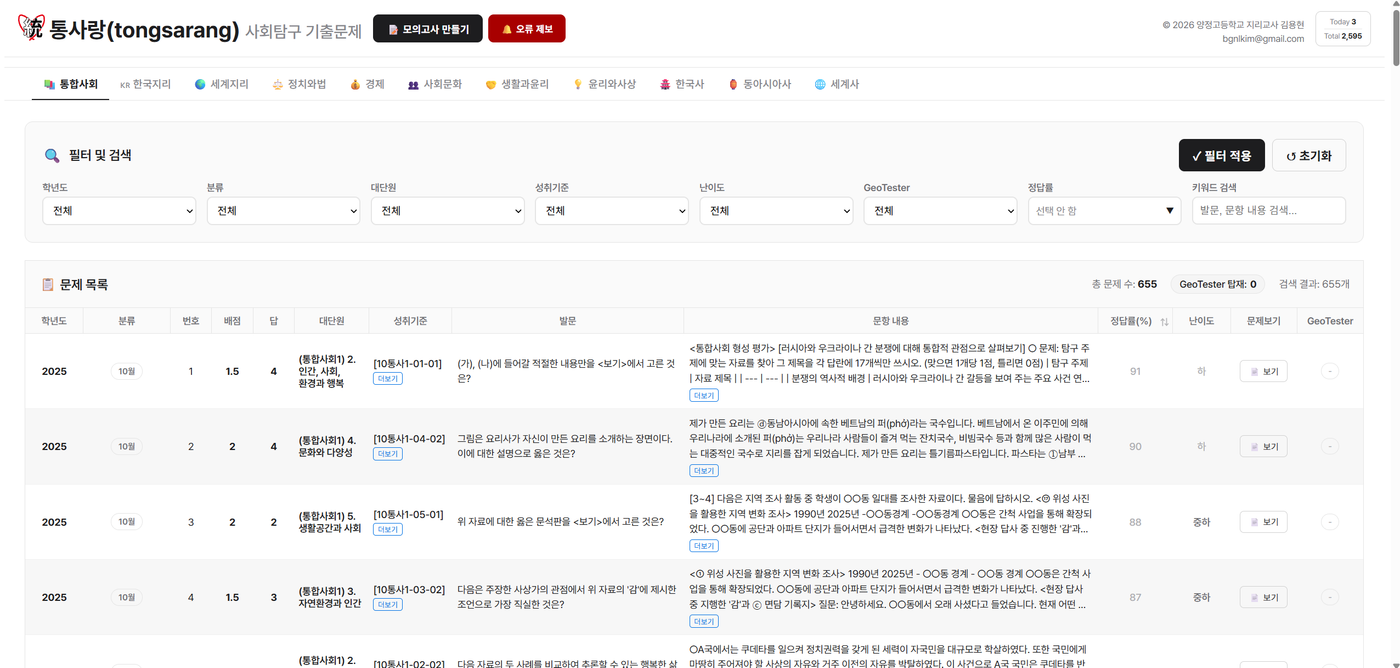Sort by the 정답률(%) arrows icon
Image resolution: width=1400 pixels, height=668 pixels.
coord(1164,321)
